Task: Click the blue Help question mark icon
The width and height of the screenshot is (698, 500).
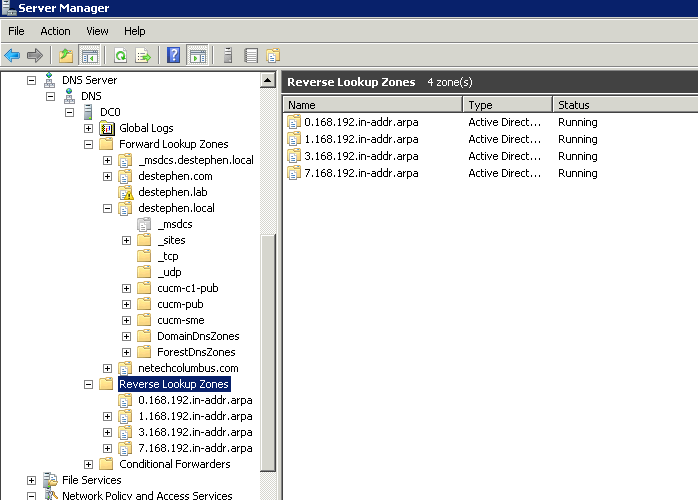Action: tap(174, 56)
